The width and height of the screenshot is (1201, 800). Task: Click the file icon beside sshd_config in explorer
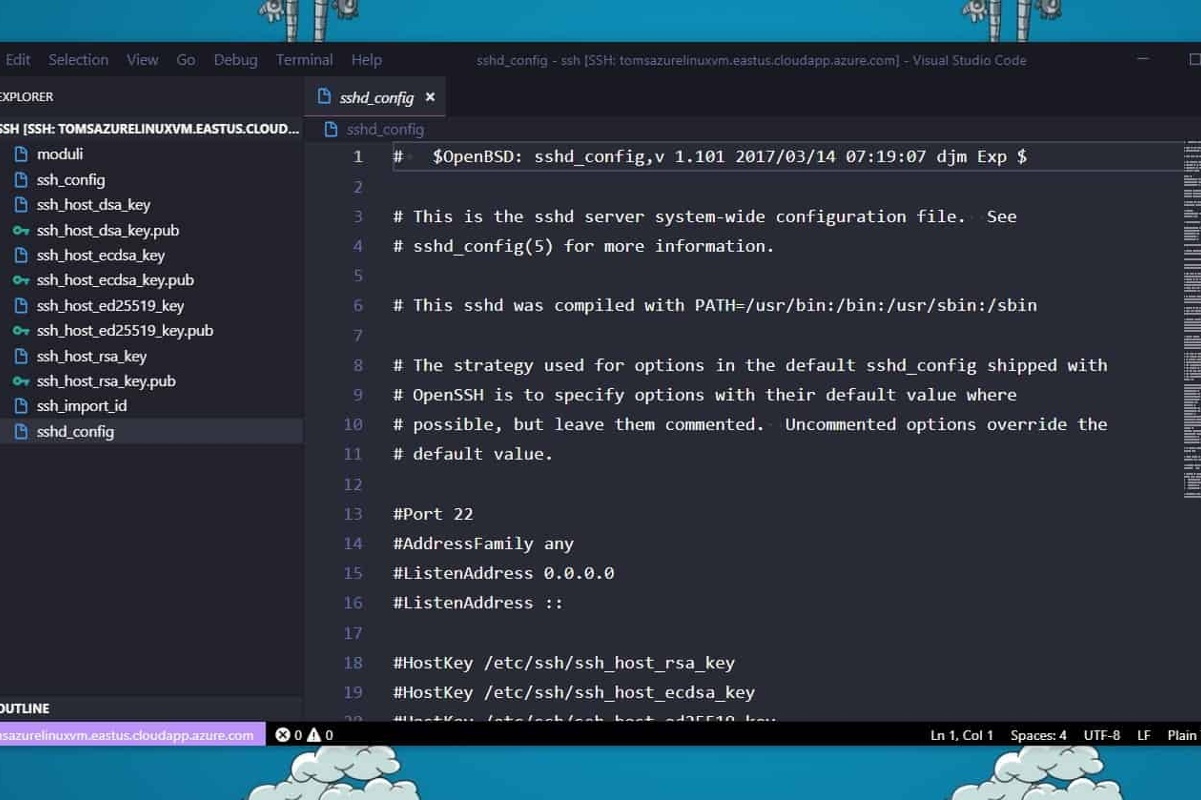[x=20, y=432]
